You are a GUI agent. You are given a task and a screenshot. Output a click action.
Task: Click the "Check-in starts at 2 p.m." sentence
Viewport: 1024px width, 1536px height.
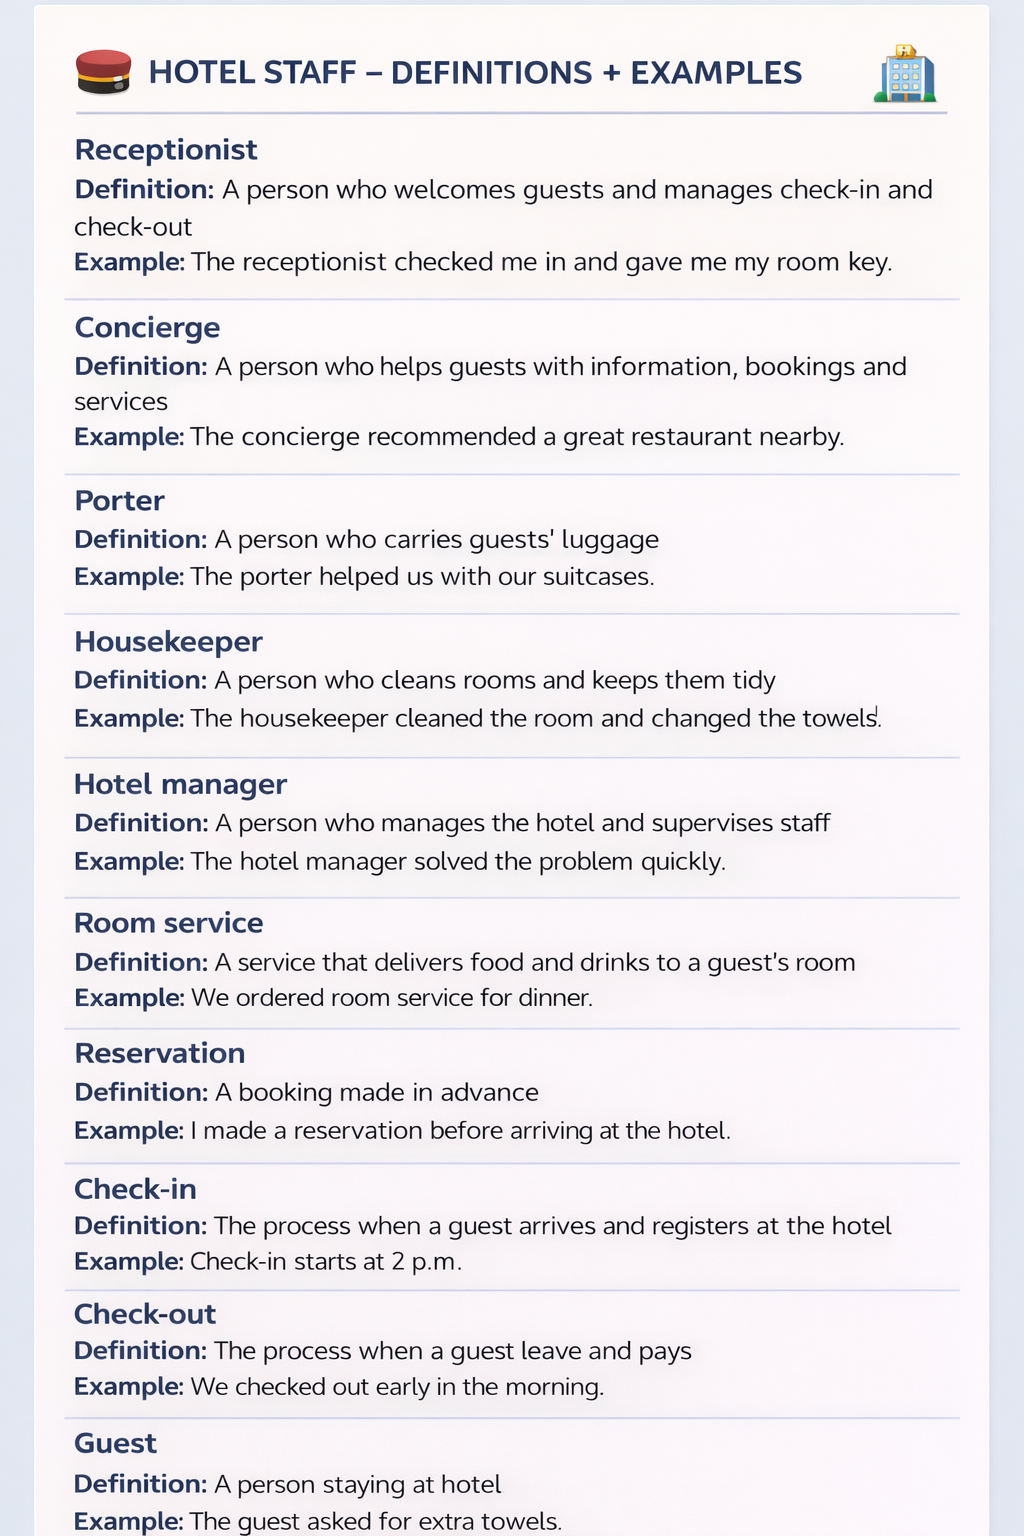326,1262
